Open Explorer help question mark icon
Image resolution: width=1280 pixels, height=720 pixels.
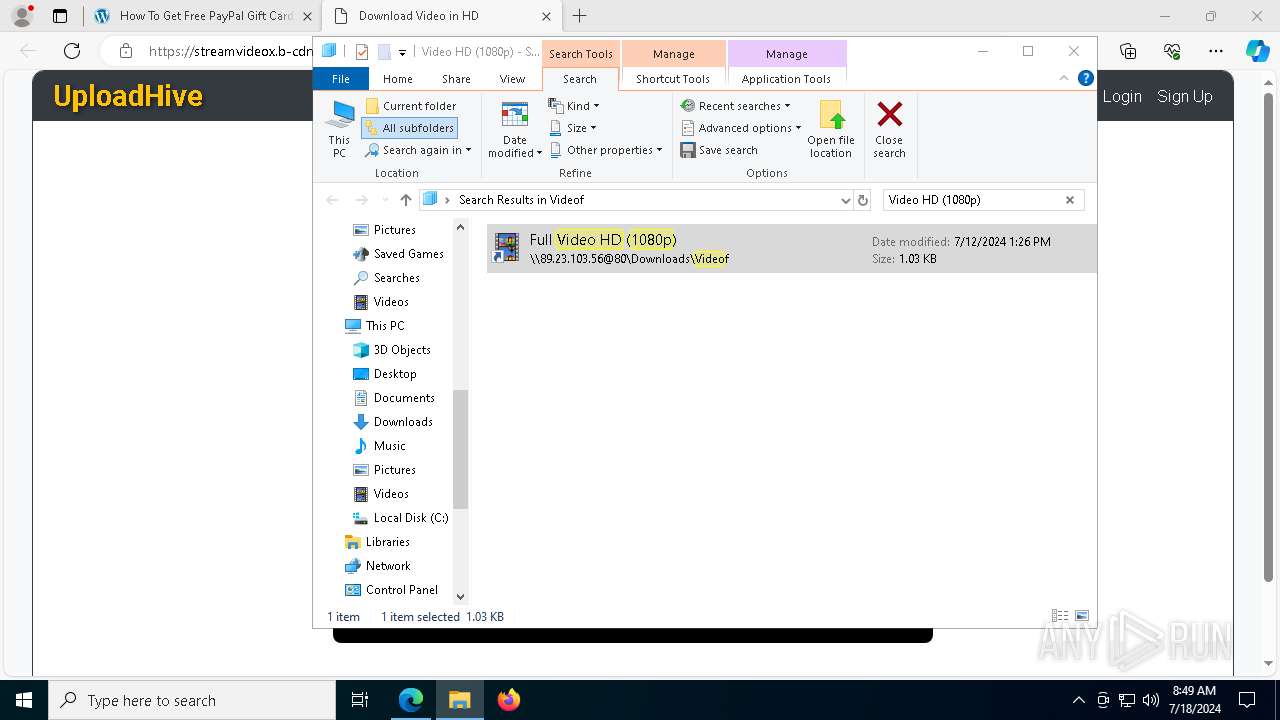[x=1086, y=78]
